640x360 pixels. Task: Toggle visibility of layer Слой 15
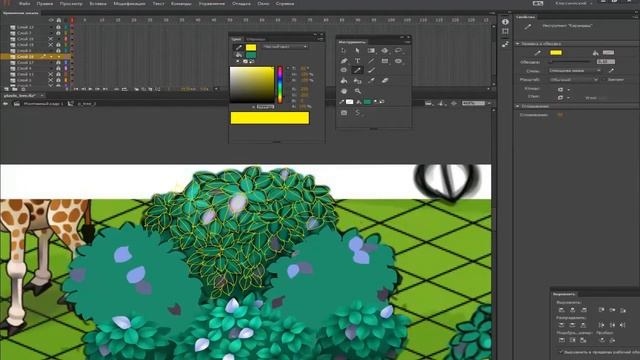tap(51, 45)
